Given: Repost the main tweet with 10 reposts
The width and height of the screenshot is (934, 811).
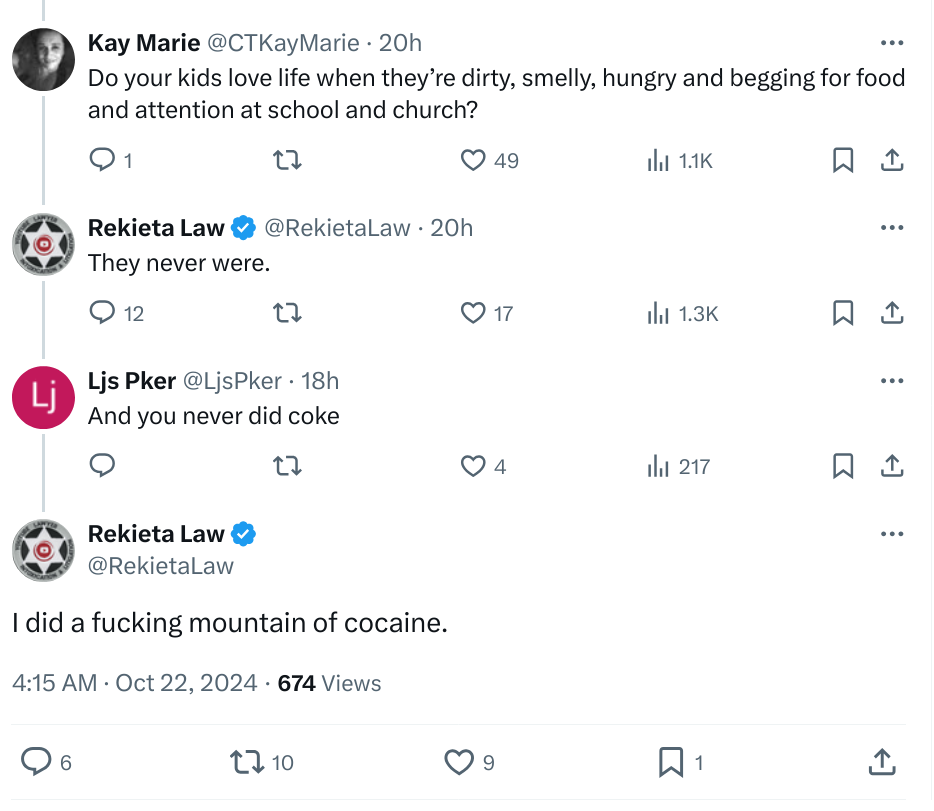Looking at the screenshot, I should [x=247, y=762].
